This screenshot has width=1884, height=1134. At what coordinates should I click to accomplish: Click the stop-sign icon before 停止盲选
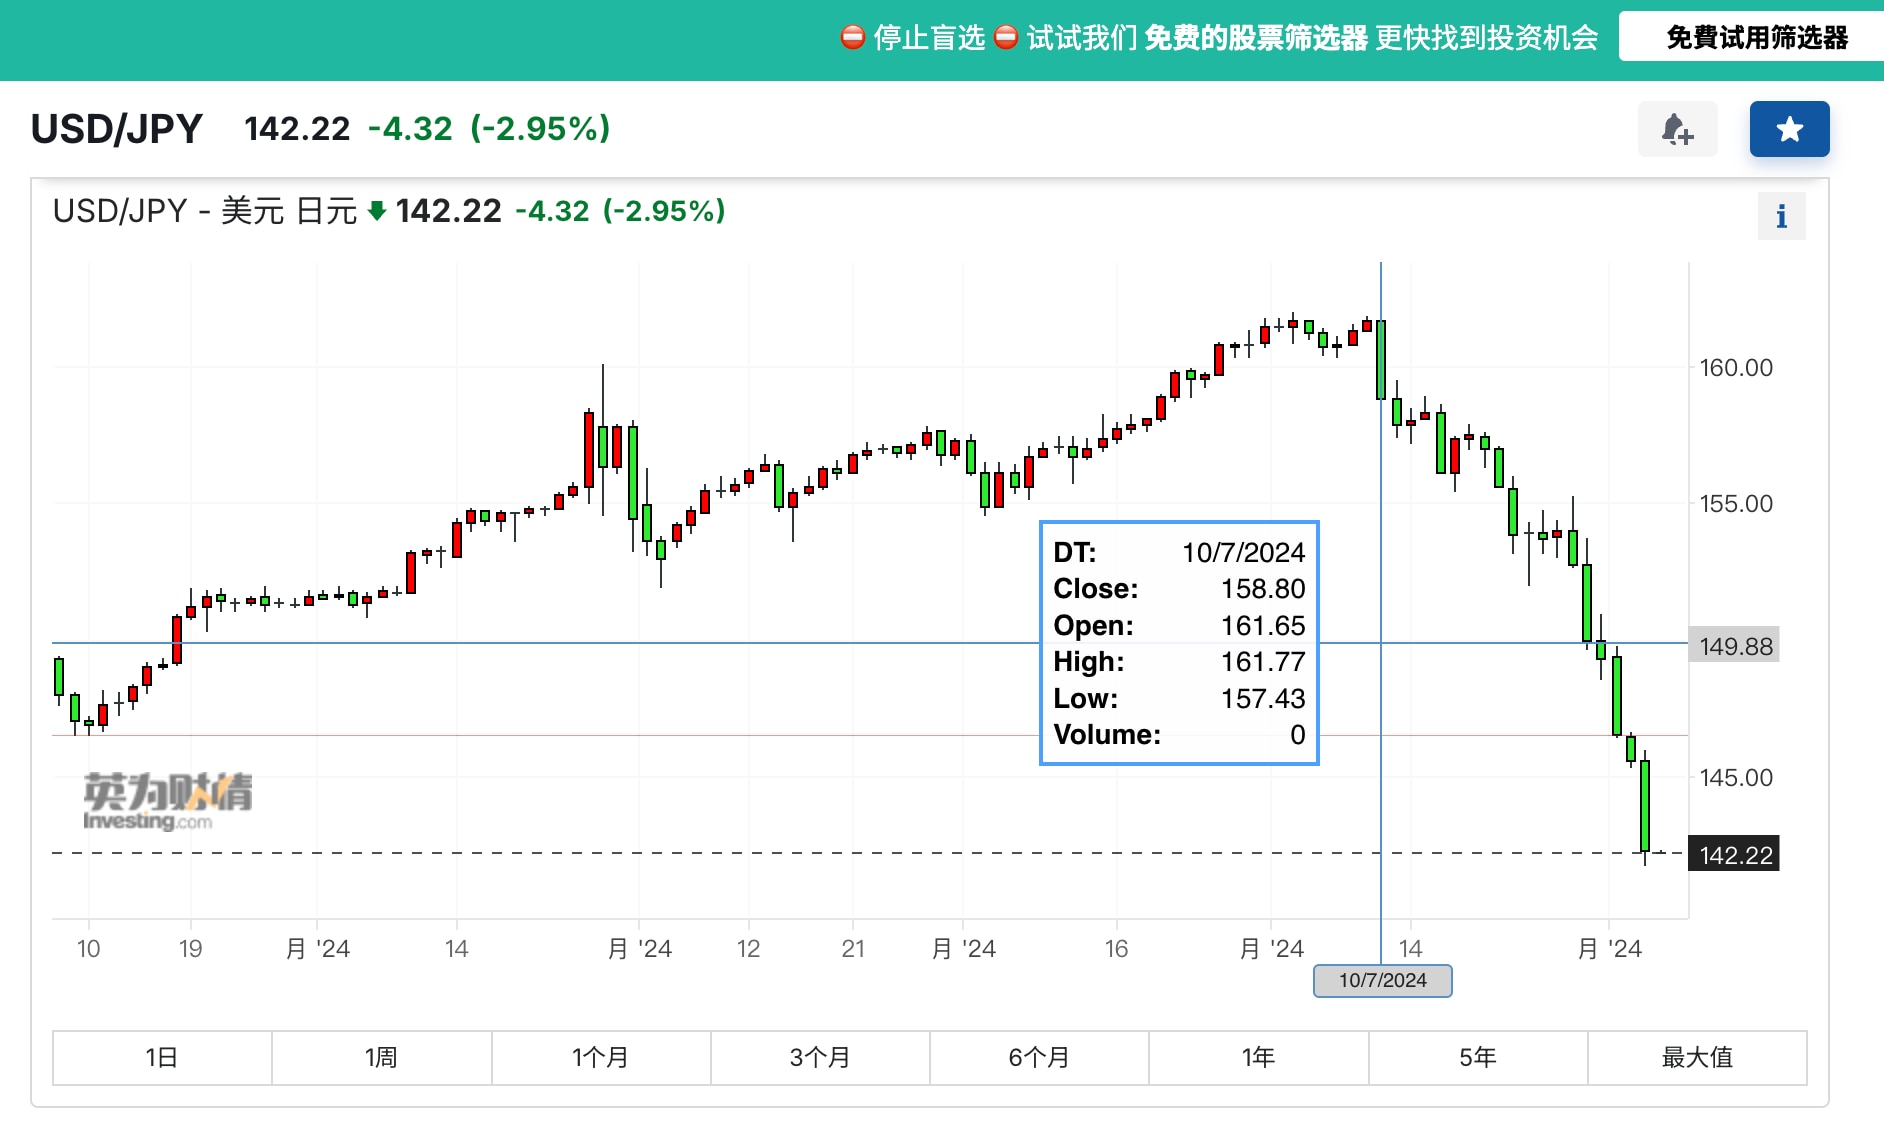click(852, 38)
